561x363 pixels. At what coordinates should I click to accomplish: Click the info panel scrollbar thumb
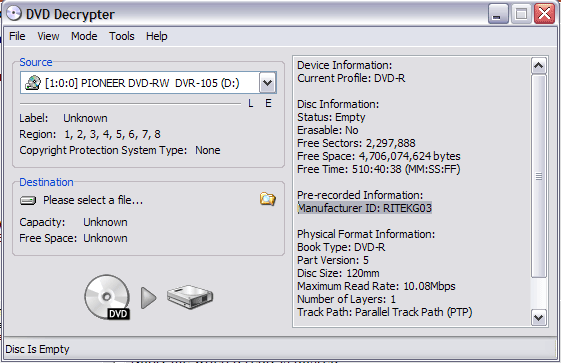click(539, 176)
